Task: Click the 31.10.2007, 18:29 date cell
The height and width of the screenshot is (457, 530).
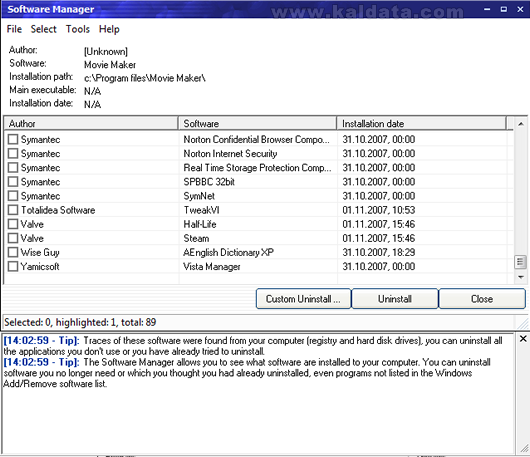Action: pyautogui.click(x=379, y=252)
